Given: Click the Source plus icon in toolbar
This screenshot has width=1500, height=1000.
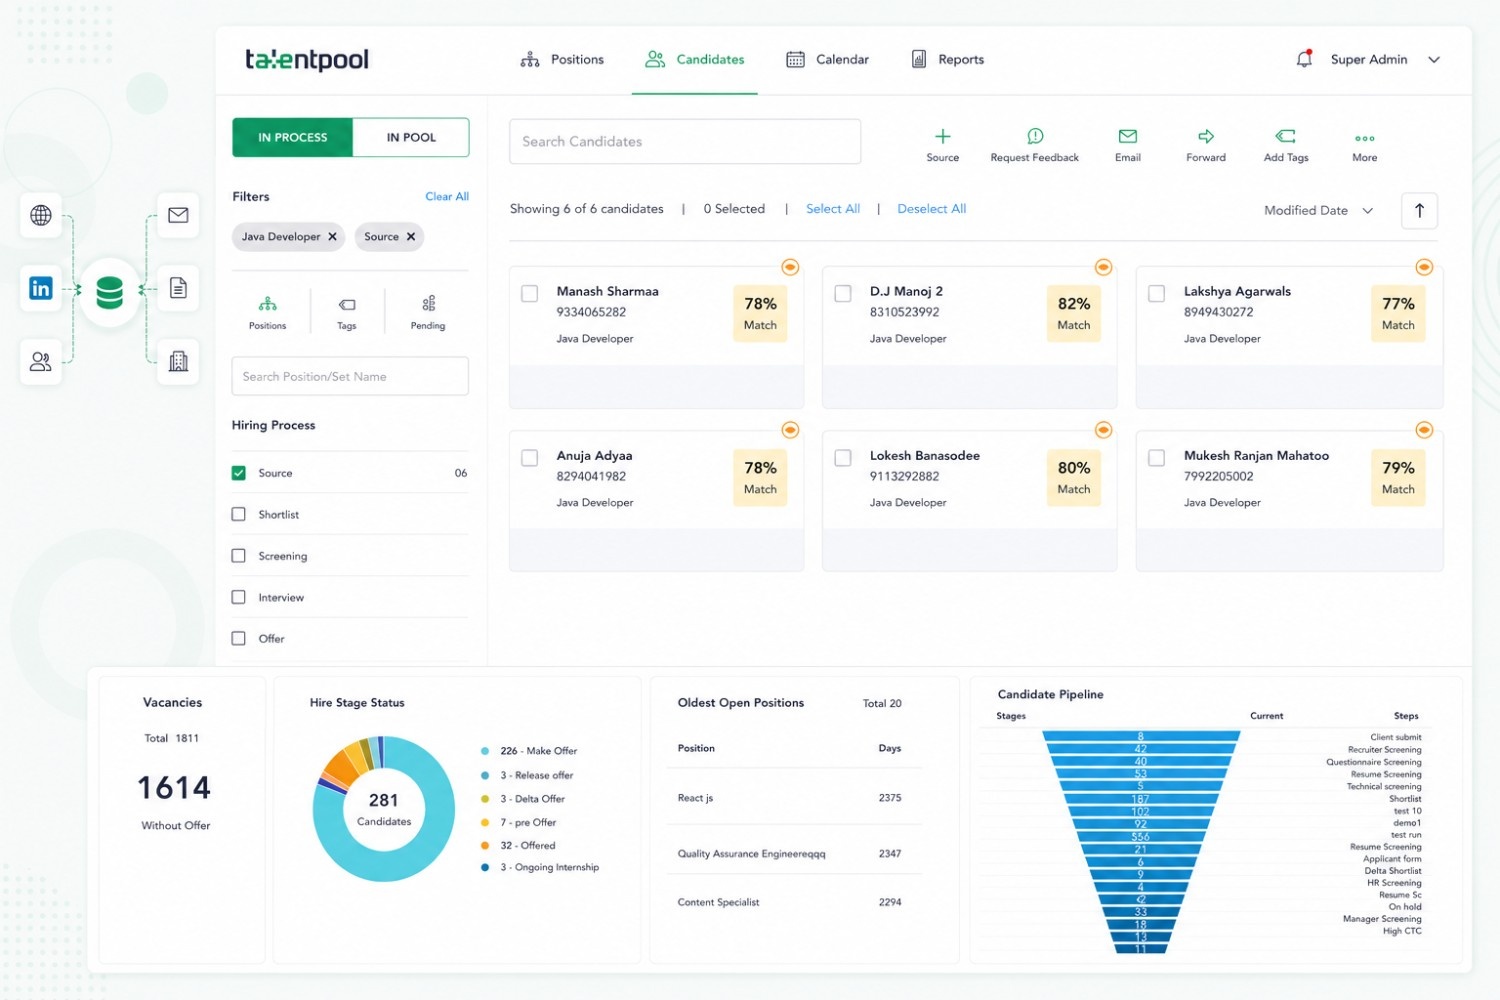Looking at the screenshot, I should click(942, 136).
